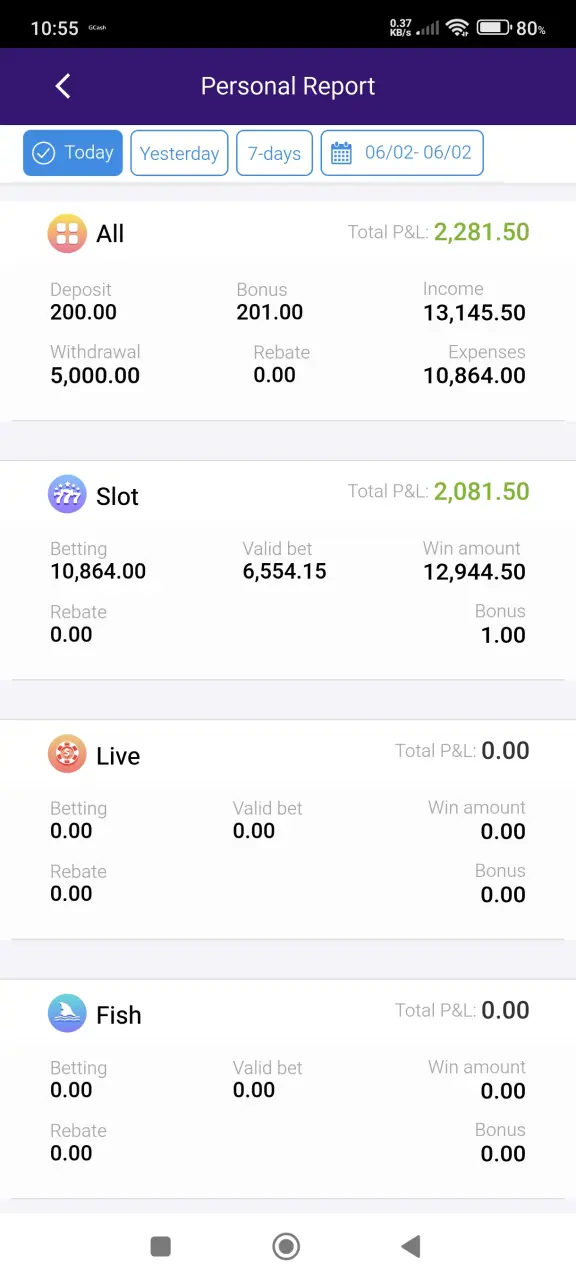Tap the Live casino chip icon
576x1280 pixels.
coord(67,754)
